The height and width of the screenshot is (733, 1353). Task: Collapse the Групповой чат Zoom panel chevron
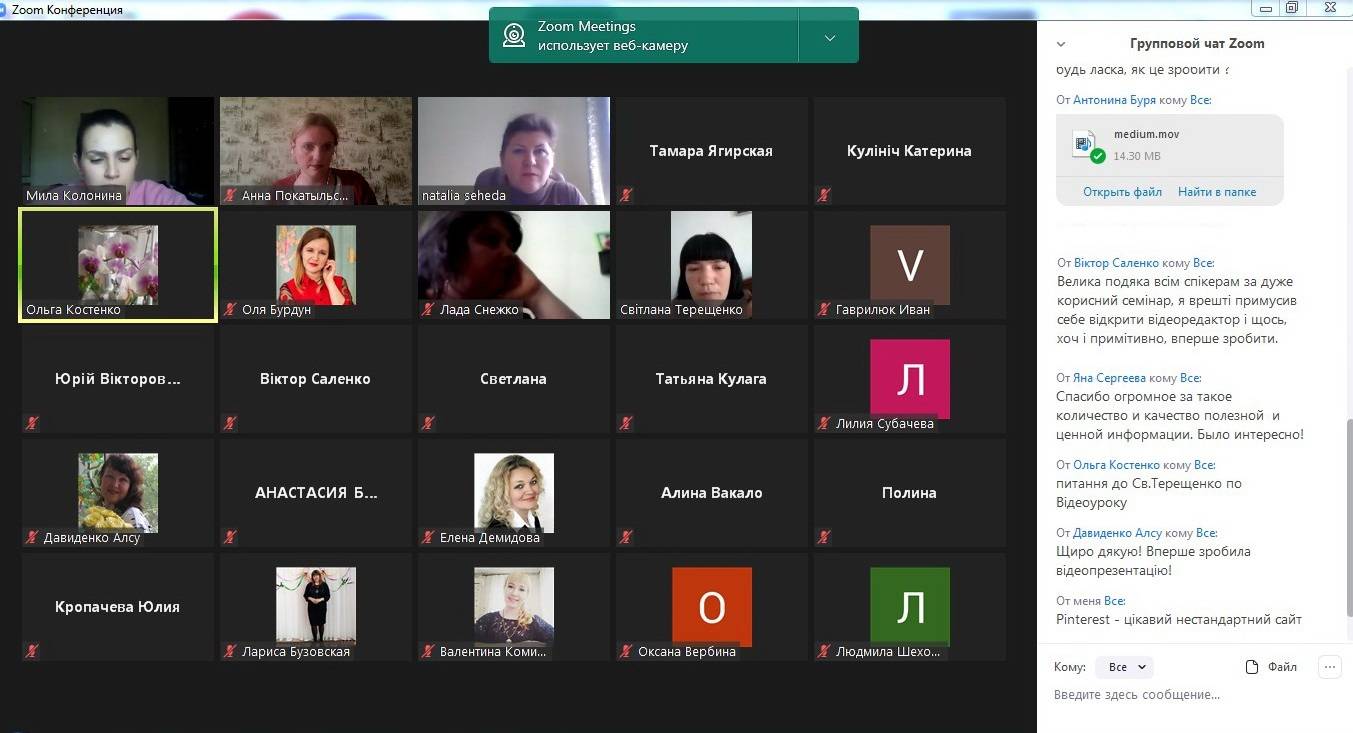pyautogui.click(x=1061, y=44)
